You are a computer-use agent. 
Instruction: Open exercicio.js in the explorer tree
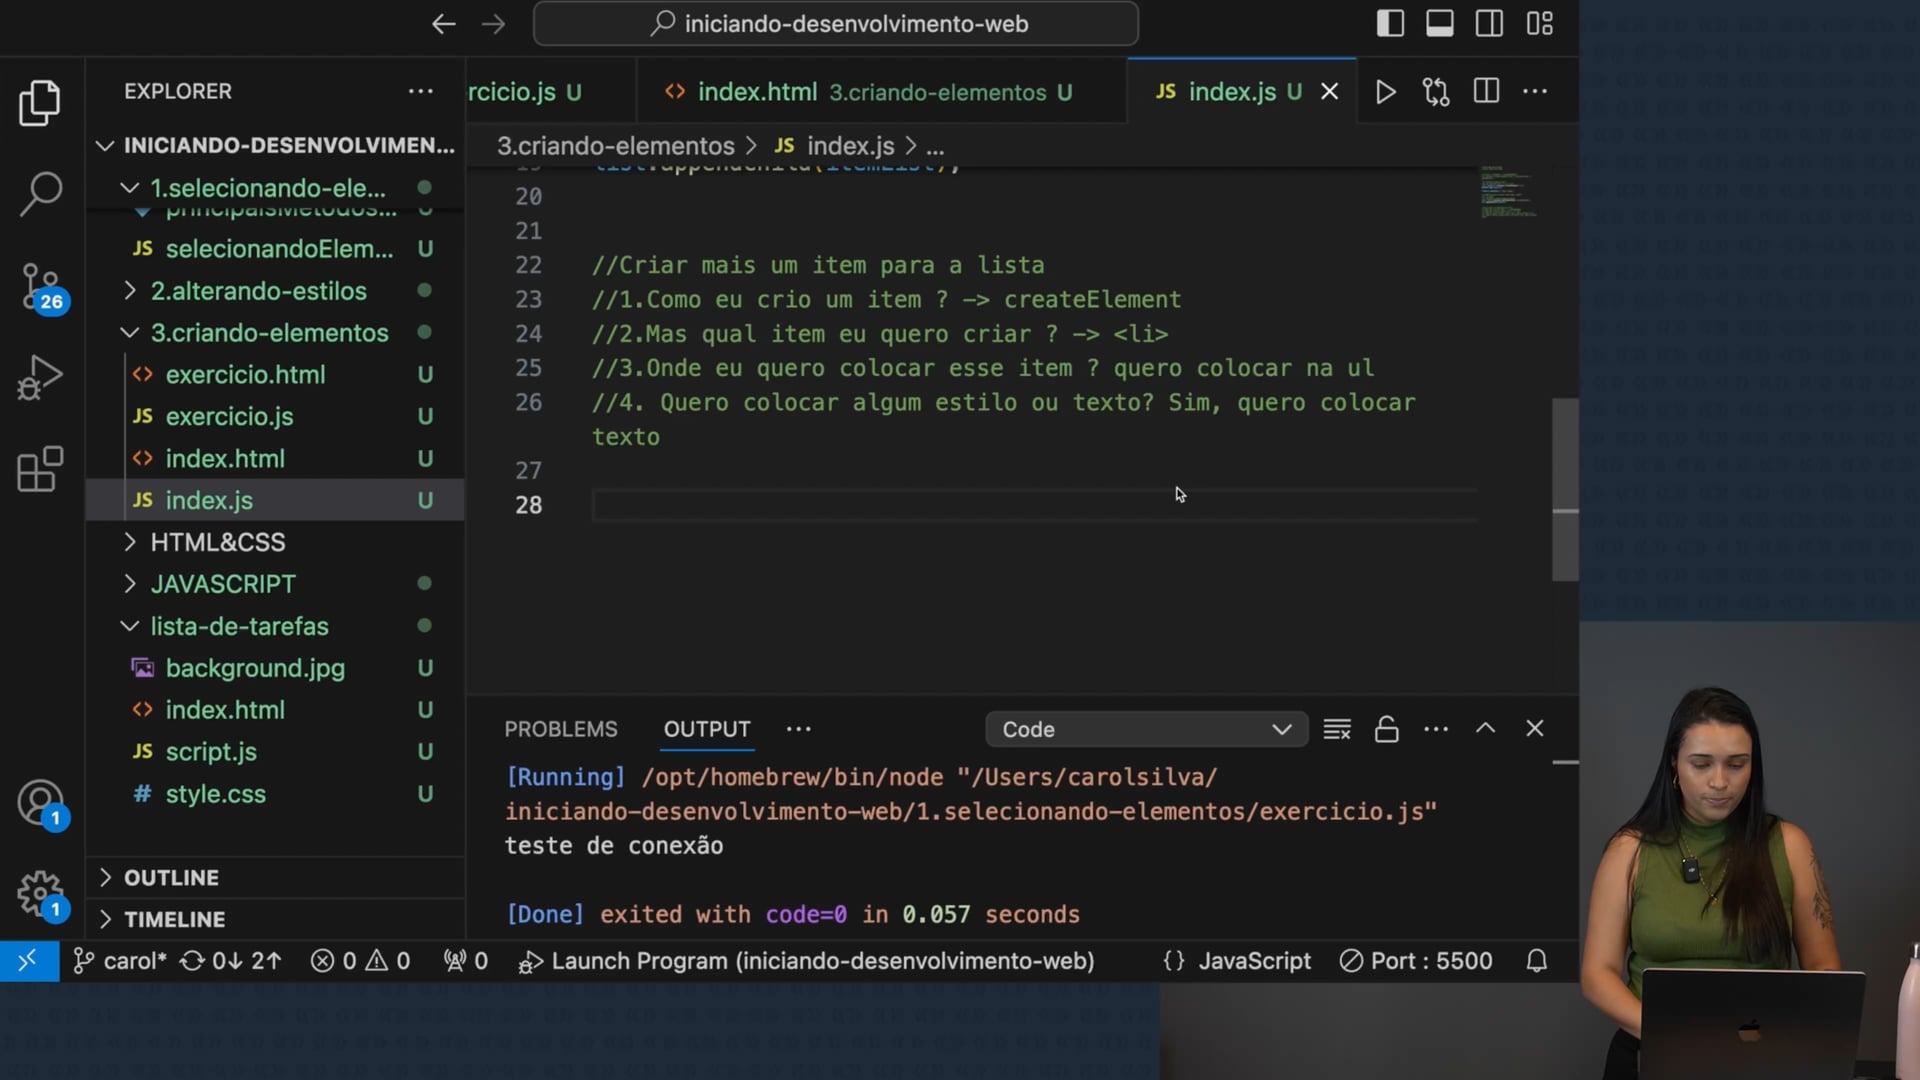point(229,416)
